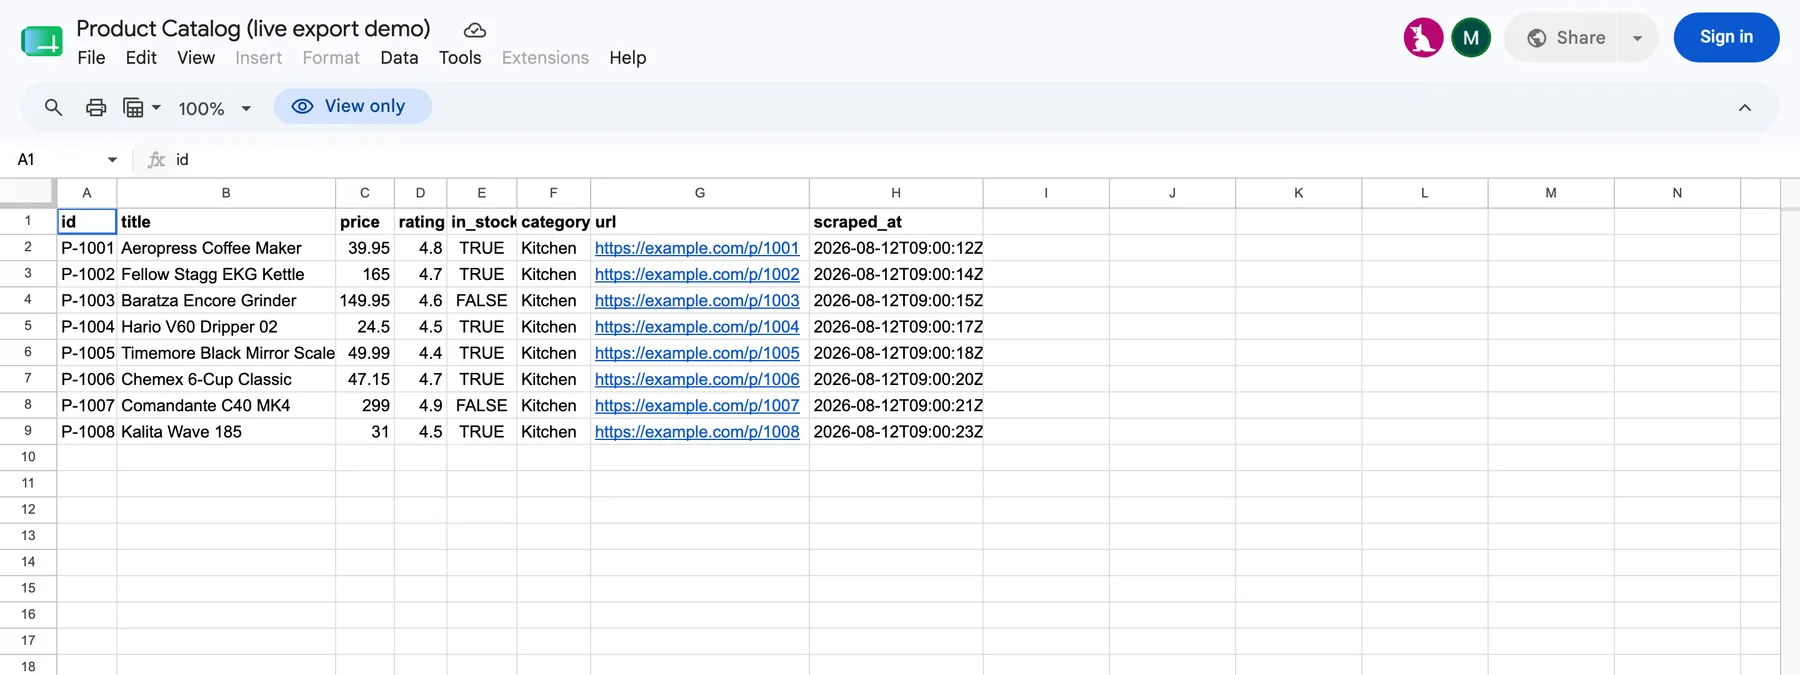Open the Sheets home icon
The width and height of the screenshot is (1800, 675).
click(x=41, y=42)
